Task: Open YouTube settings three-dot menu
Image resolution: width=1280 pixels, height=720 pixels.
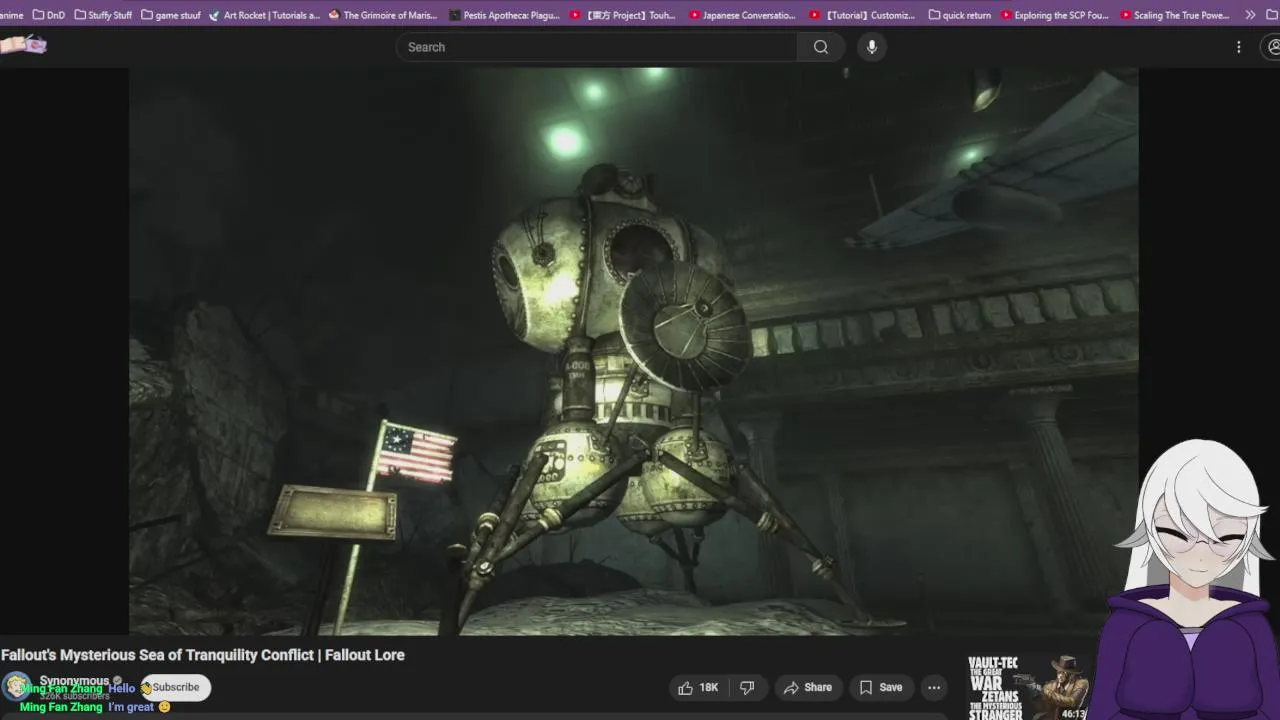Action: 1238,47
